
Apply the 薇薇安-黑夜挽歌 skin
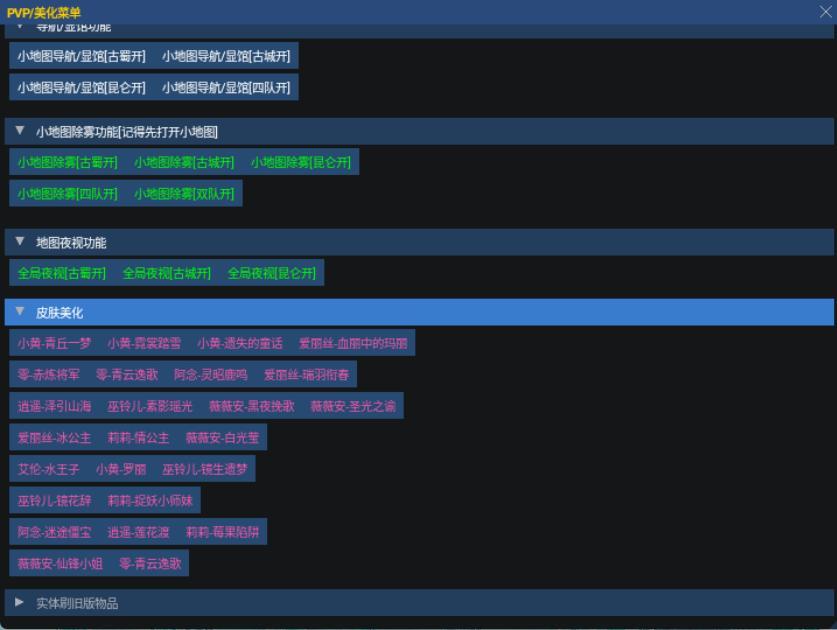point(251,406)
